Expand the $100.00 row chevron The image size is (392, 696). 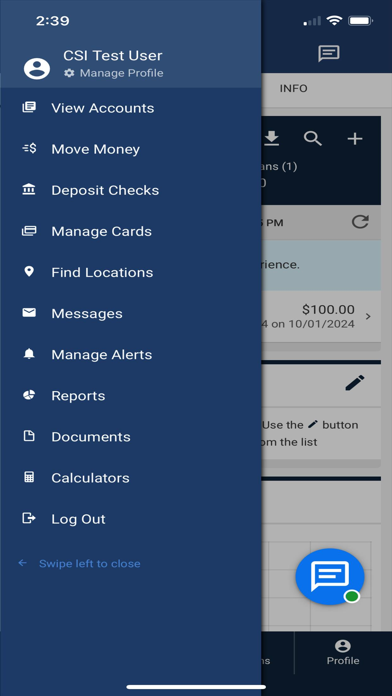click(x=368, y=316)
